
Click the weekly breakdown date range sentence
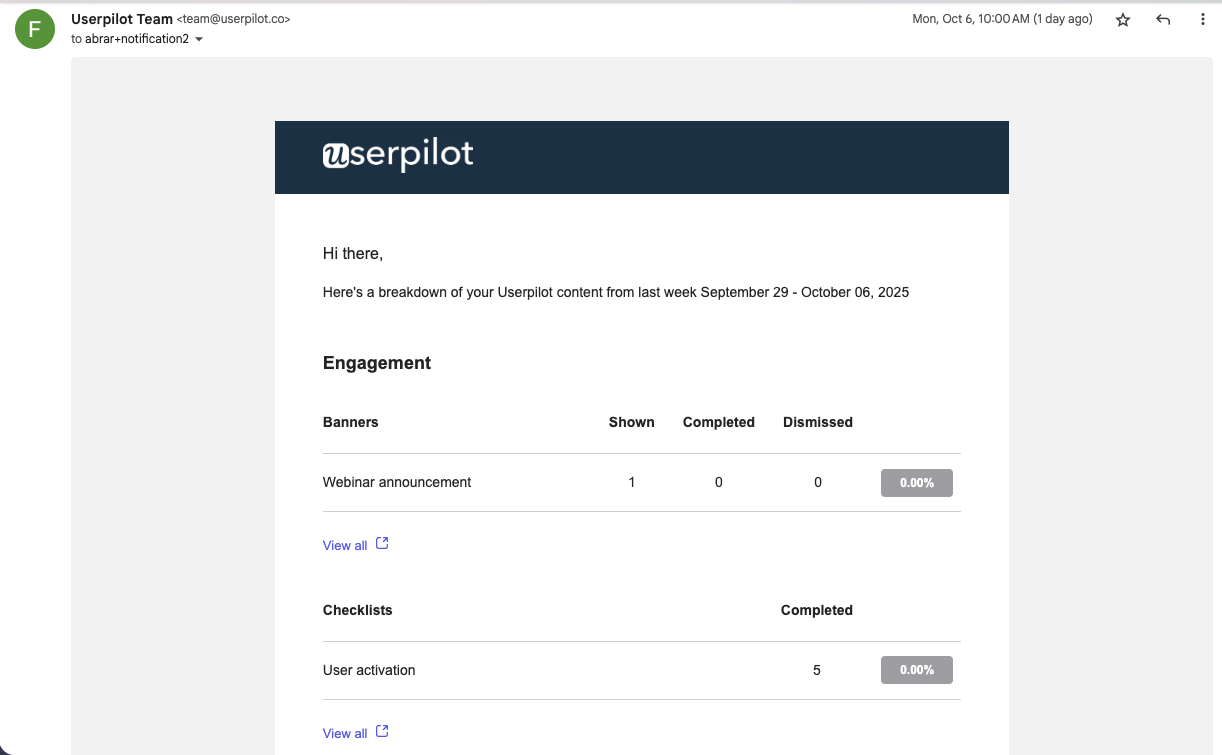616,293
